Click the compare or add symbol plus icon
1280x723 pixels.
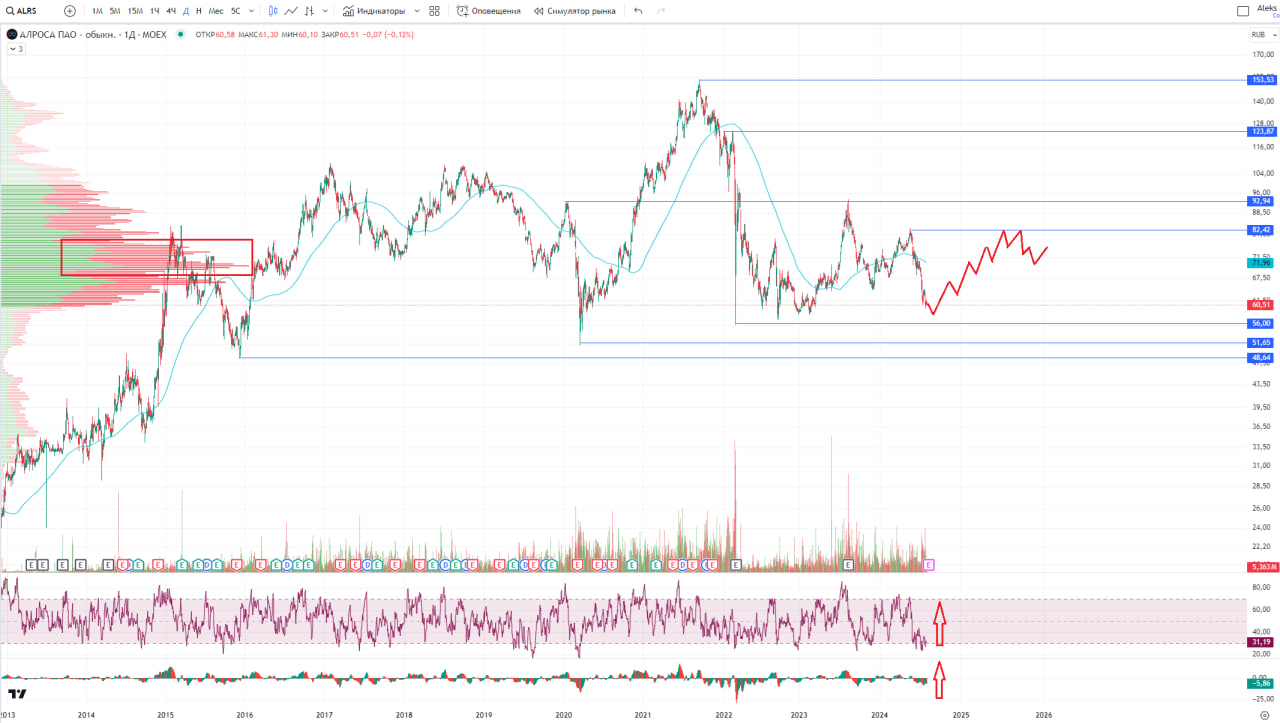click(x=70, y=11)
